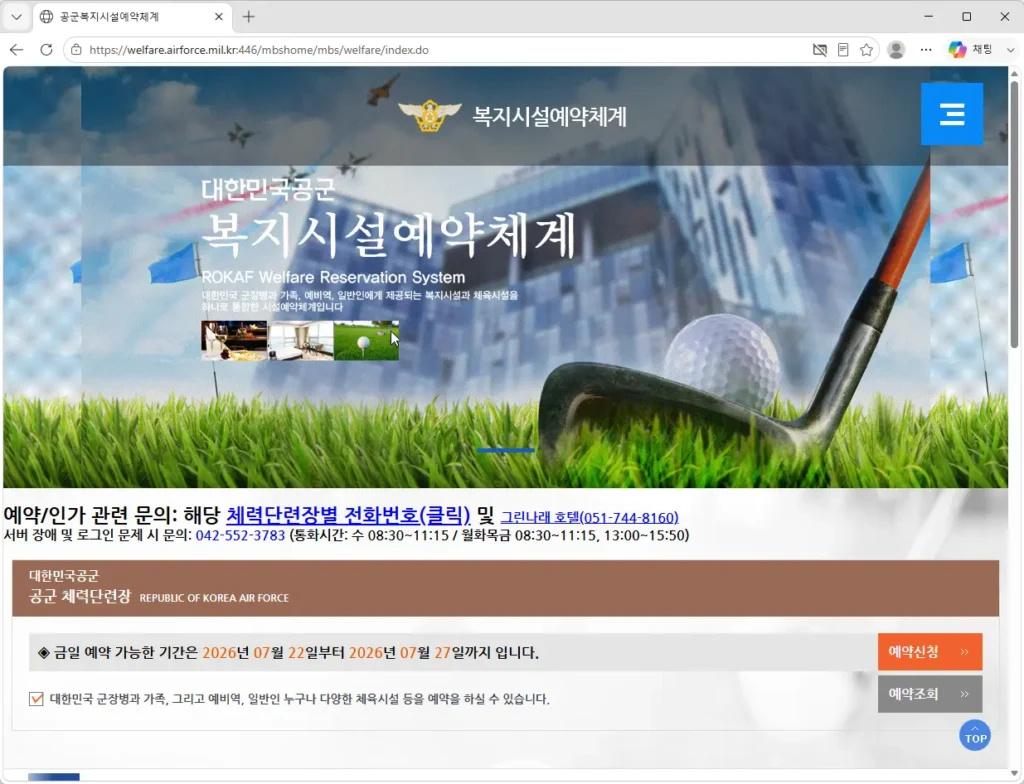Reload the page with refresh icon
The image size is (1024, 784).
click(46, 50)
